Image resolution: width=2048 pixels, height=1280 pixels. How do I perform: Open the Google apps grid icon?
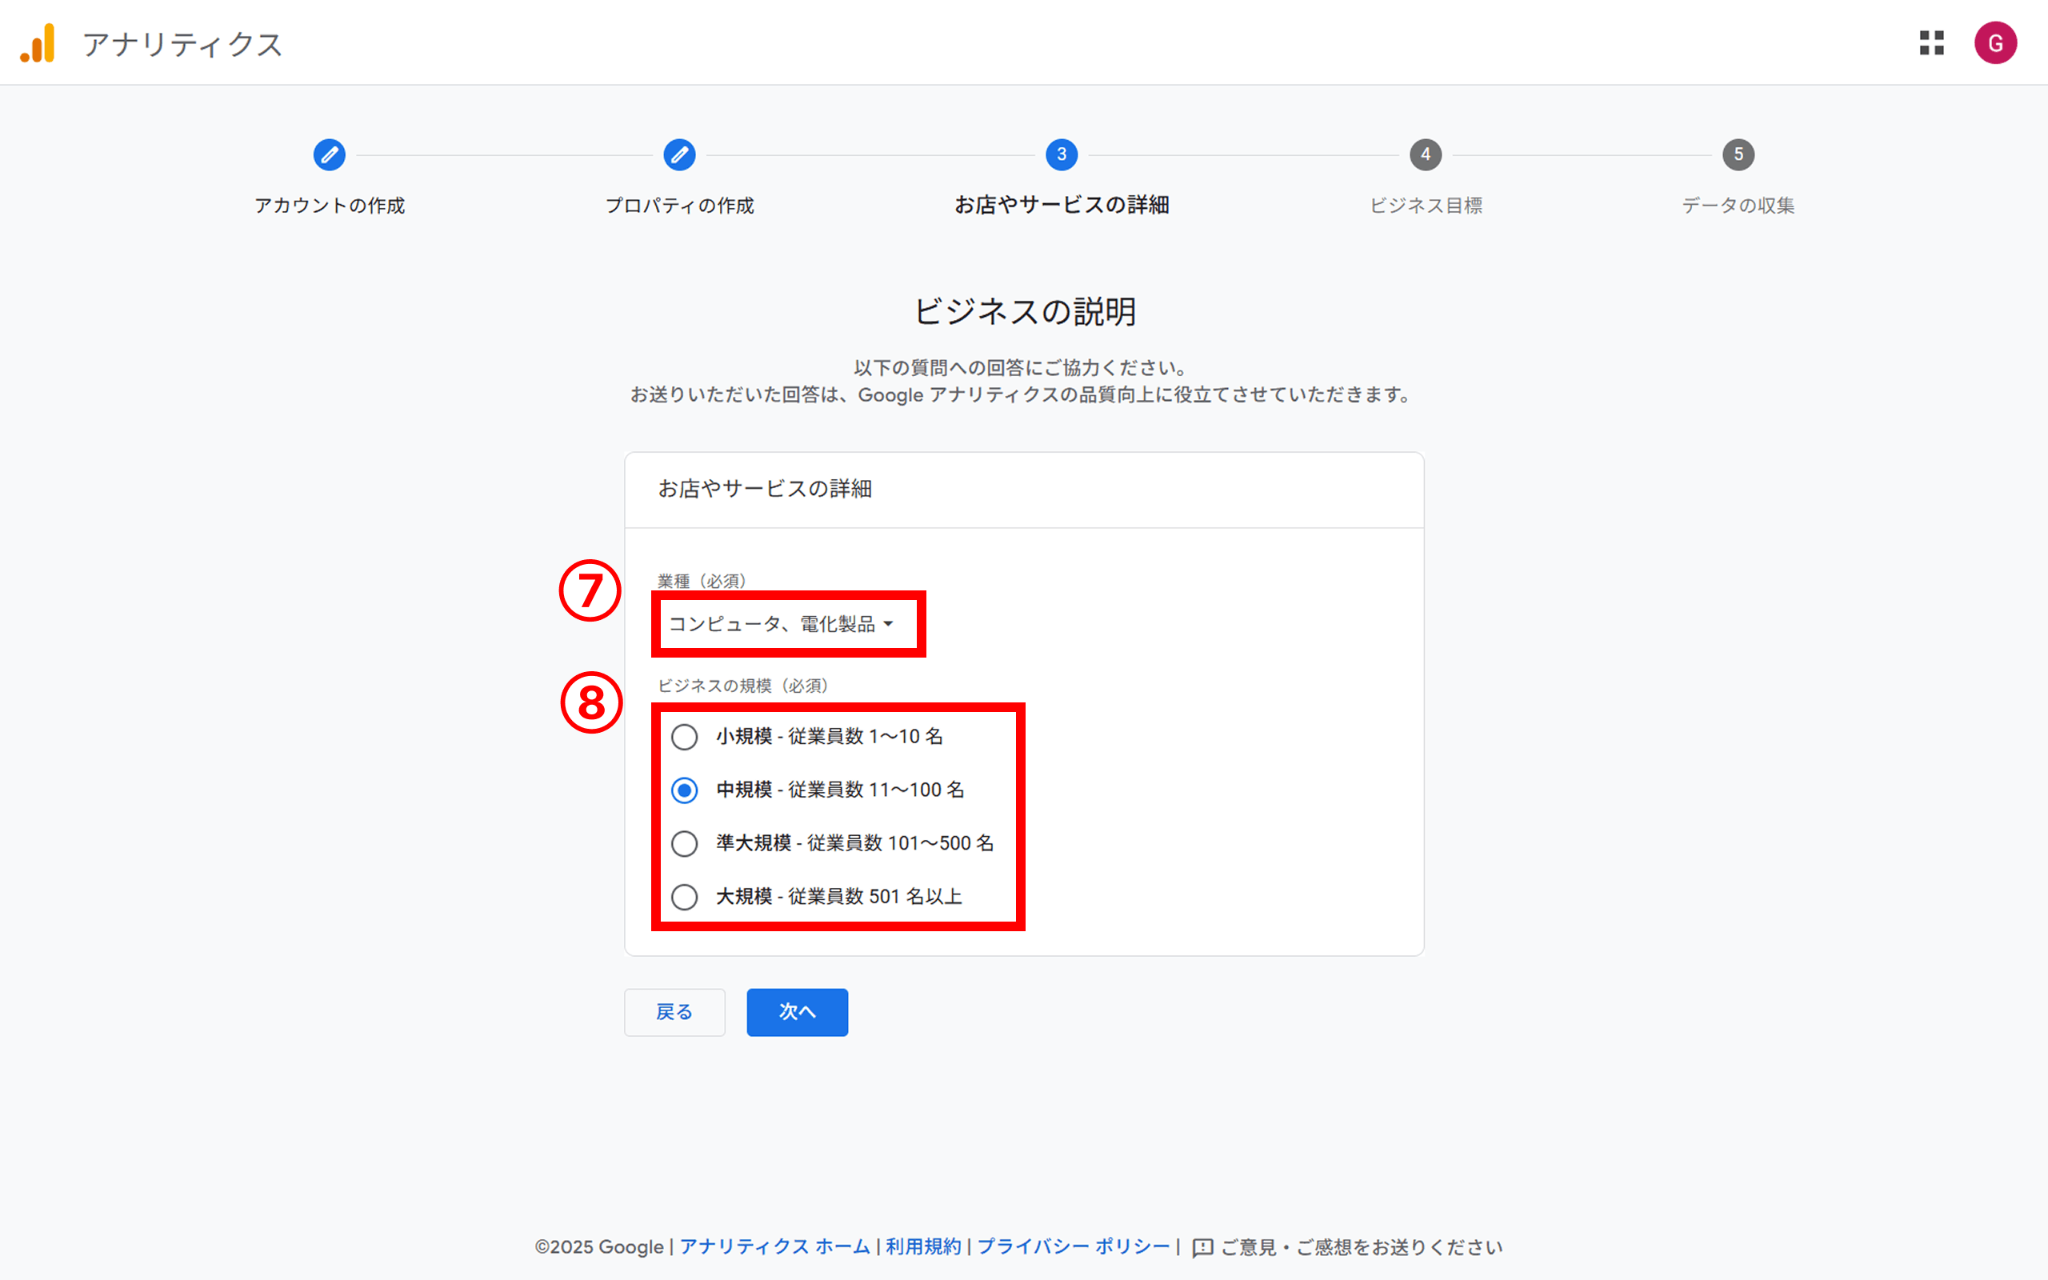tap(1931, 43)
